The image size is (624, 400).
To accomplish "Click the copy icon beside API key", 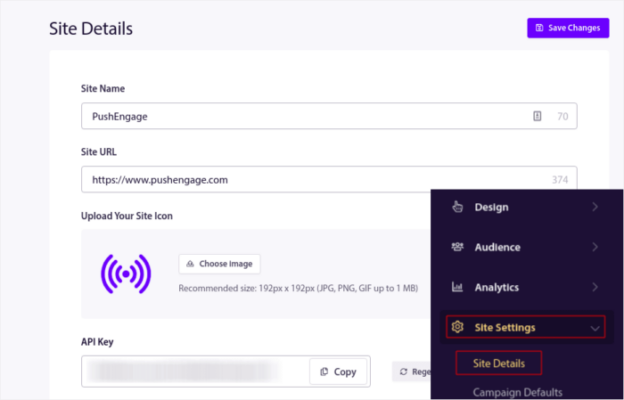I will coord(324,372).
